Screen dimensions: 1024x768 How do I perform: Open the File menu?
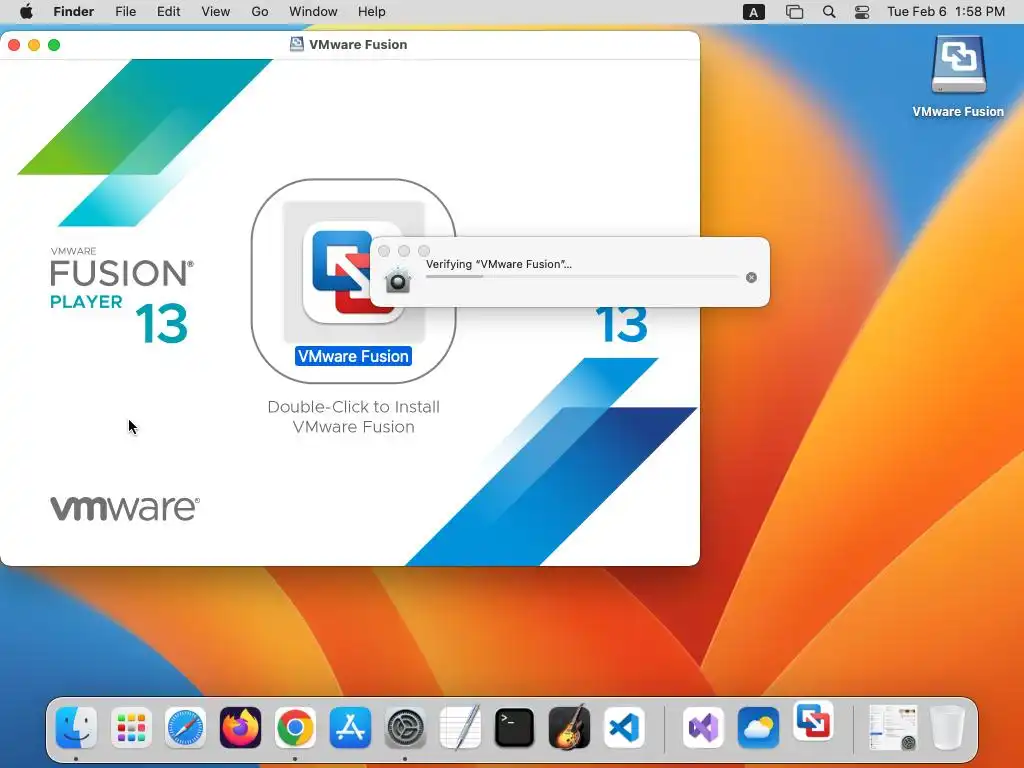(x=125, y=12)
